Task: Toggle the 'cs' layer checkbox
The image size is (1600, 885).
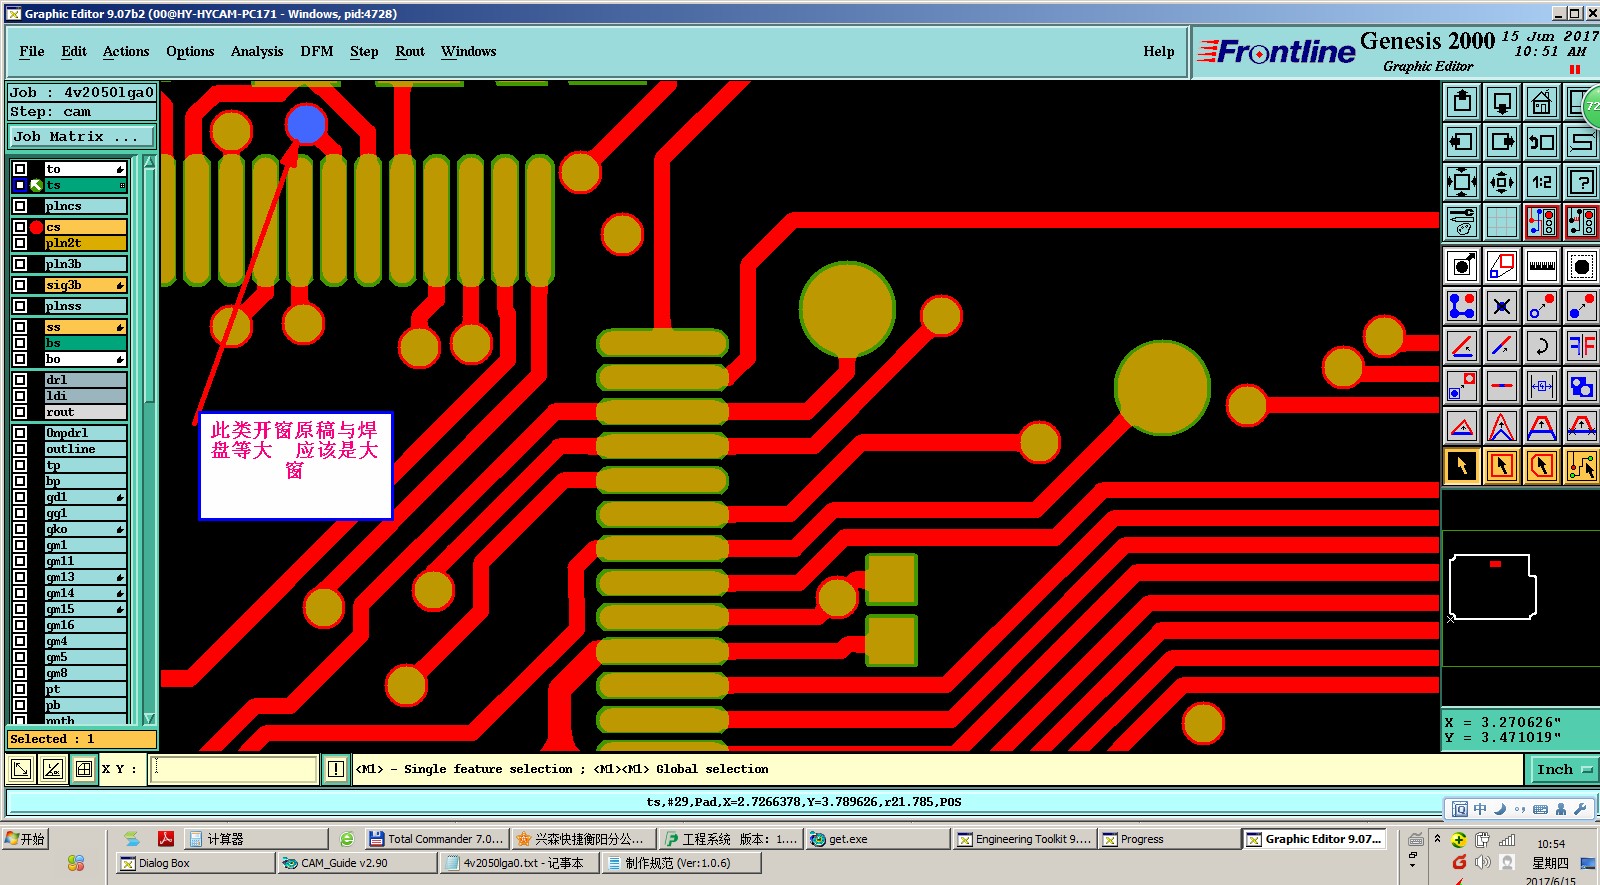Action: (x=20, y=227)
